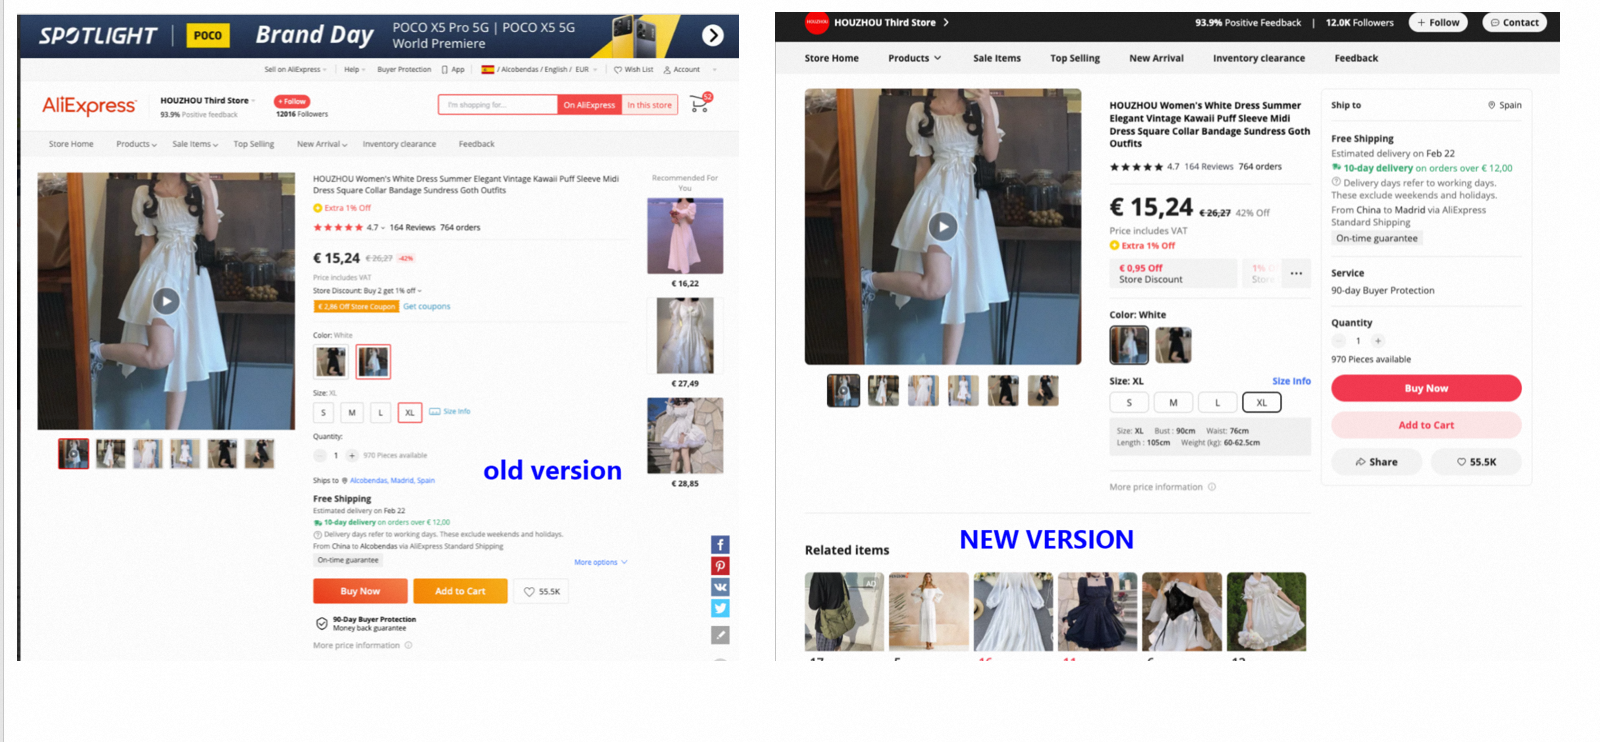
Task: Open Sale Items tab in new version
Action: pyautogui.click(x=997, y=58)
